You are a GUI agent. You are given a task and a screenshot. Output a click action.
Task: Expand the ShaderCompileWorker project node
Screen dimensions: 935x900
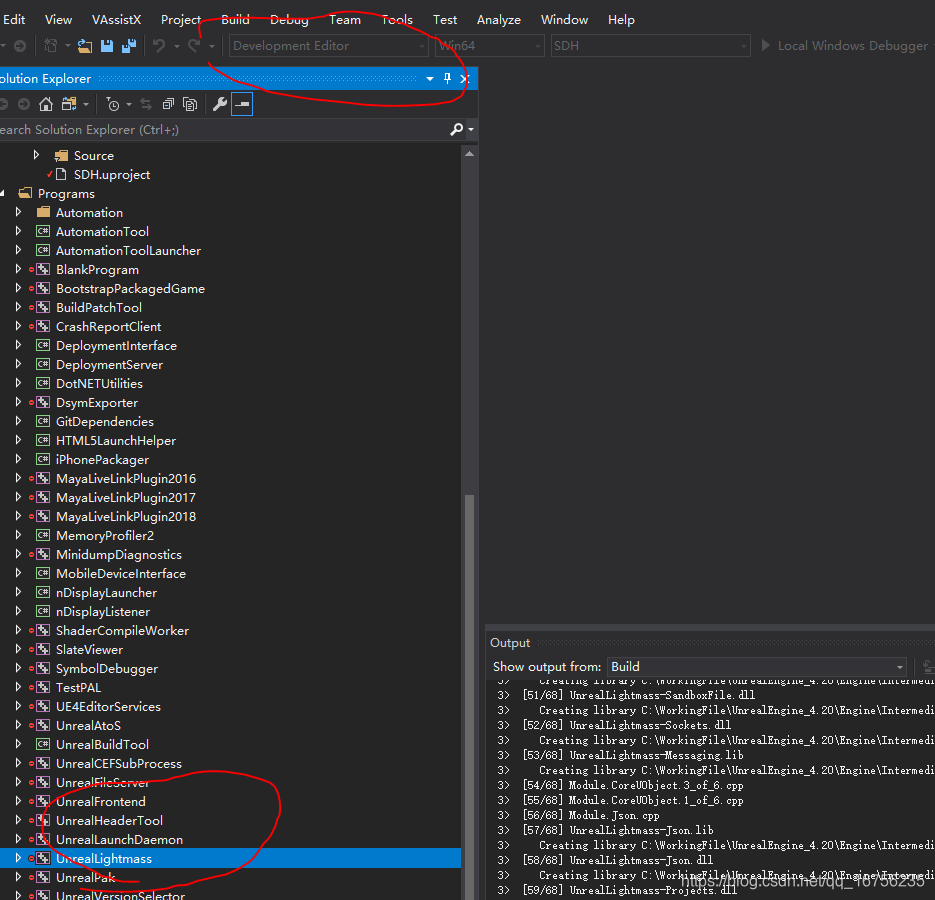(x=18, y=630)
